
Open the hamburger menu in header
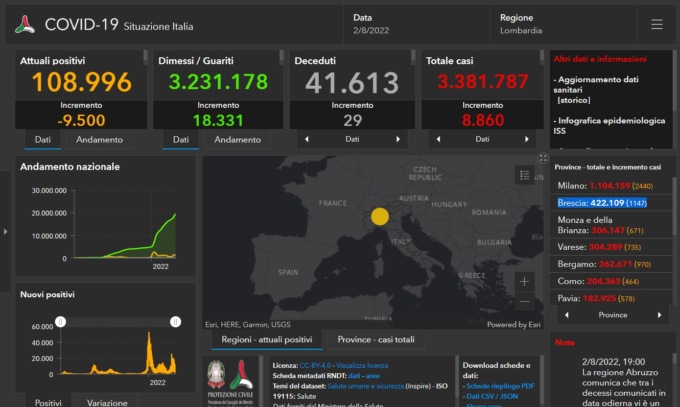point(657,24)
